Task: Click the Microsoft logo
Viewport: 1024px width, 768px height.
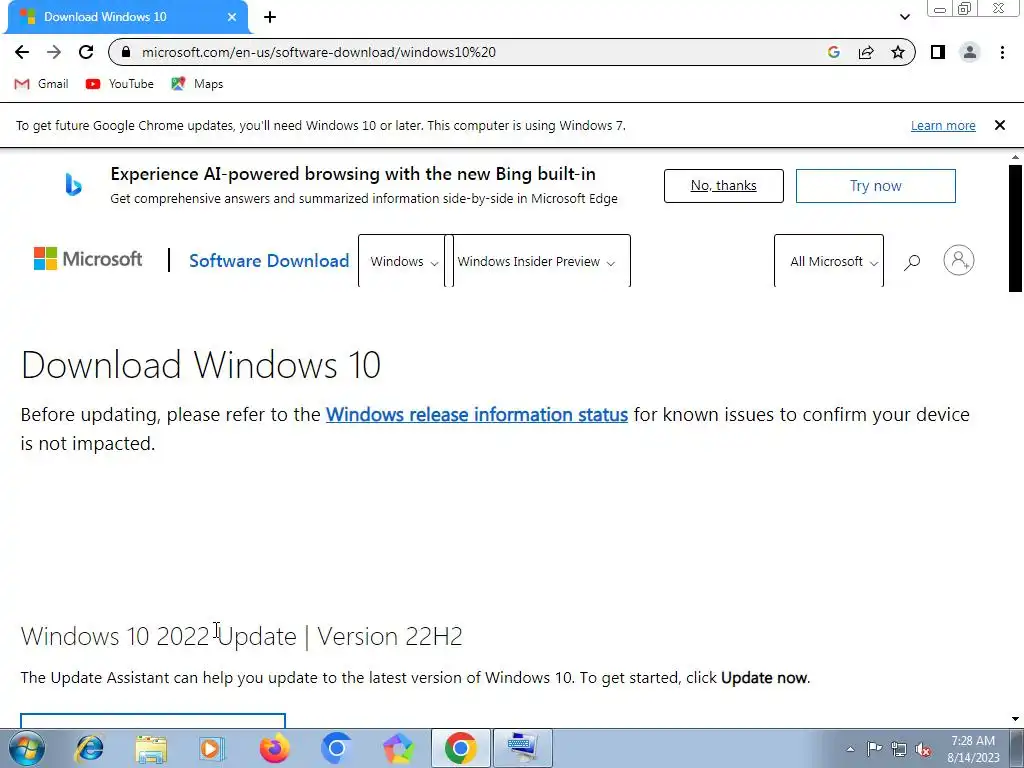Action: click(x=88, y=259)
